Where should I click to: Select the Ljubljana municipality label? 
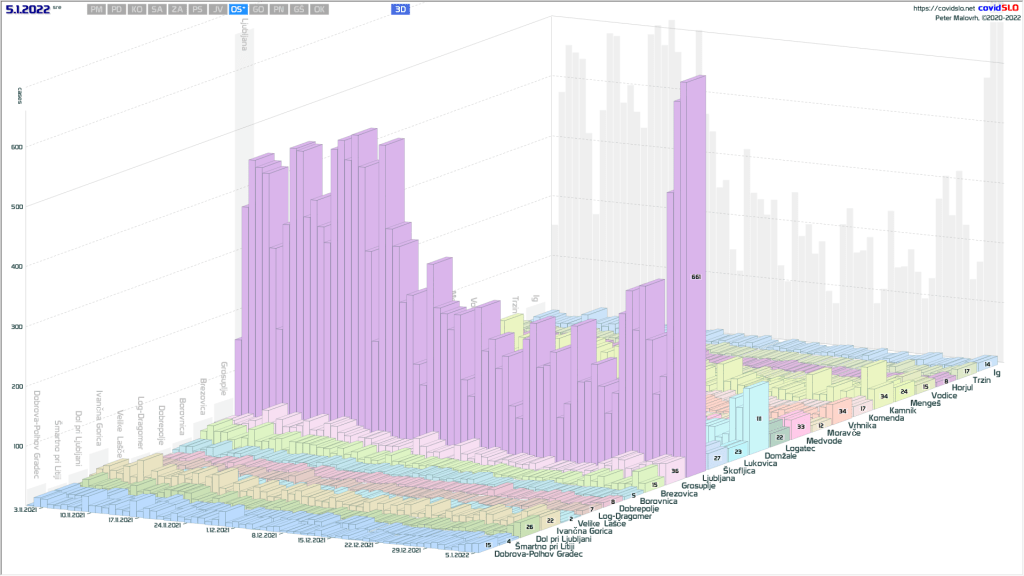click(x=718, y=479)
